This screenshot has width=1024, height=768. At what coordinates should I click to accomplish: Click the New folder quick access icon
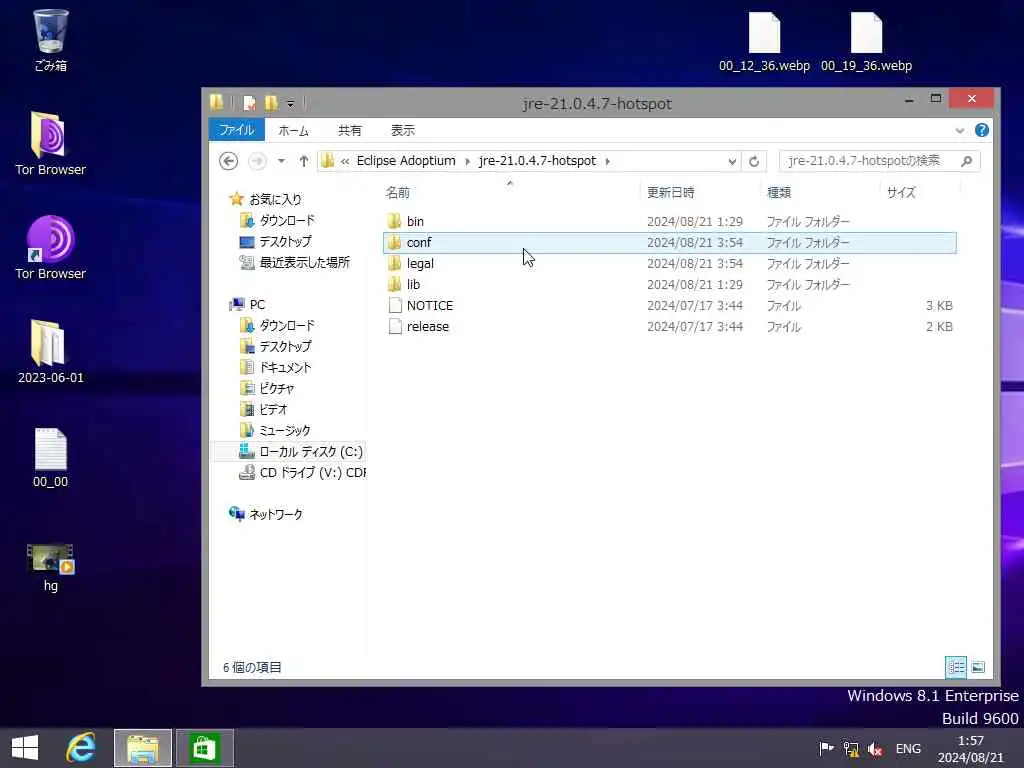[271, 103]
